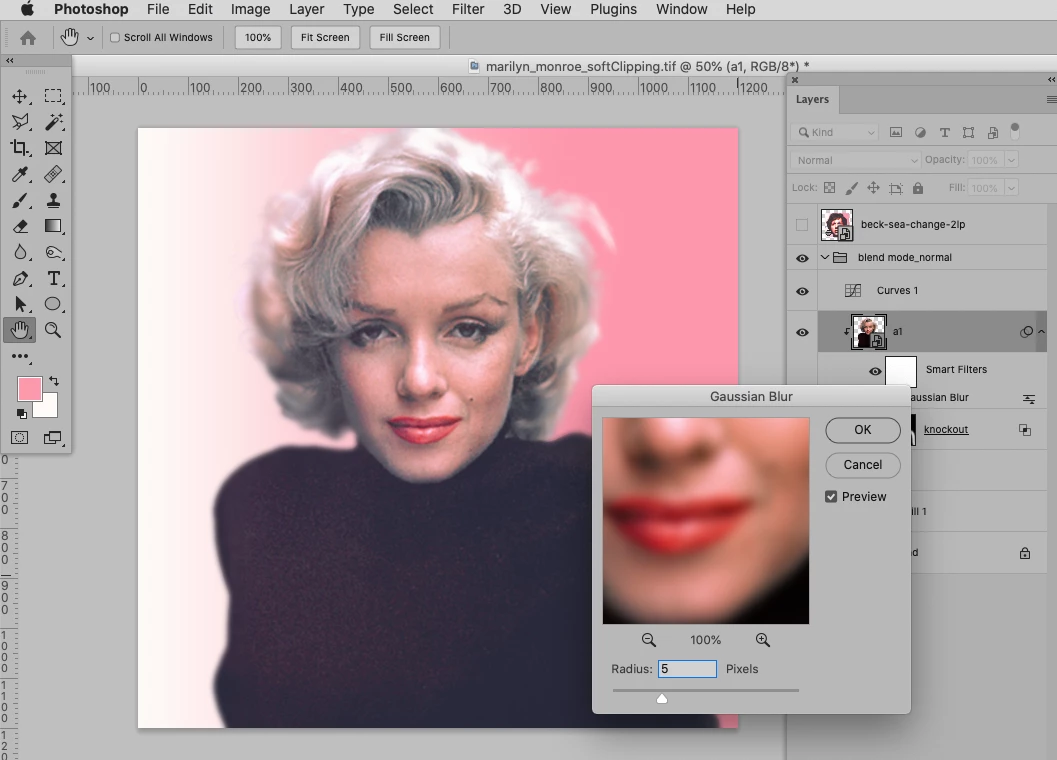Hide the blend mode_normal group
The image size is (1057, 760).
coord(802,258)
